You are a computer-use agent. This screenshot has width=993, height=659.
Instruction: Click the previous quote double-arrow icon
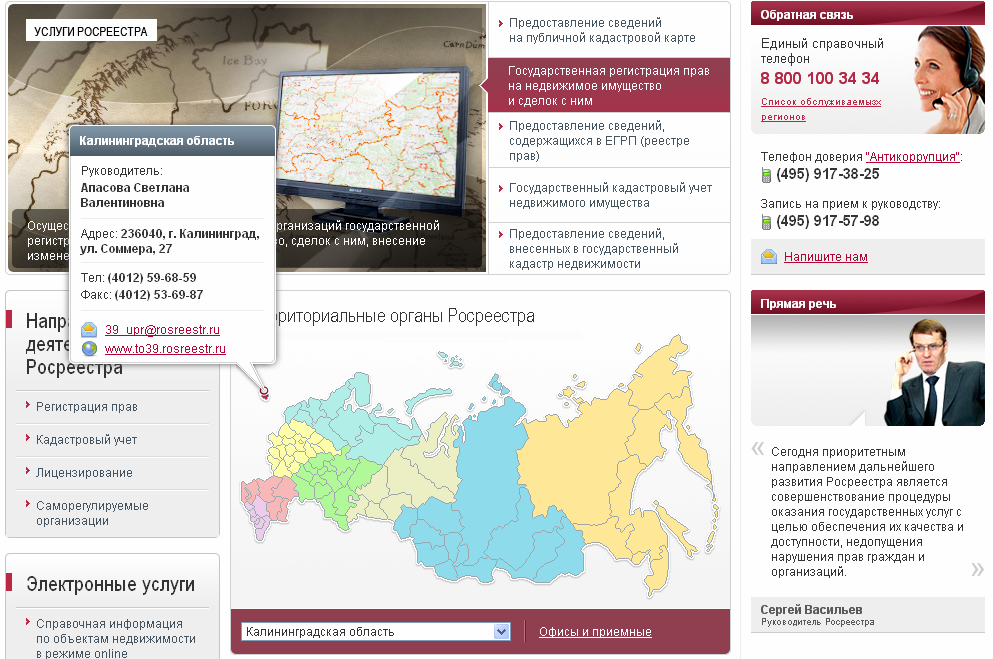758,449
